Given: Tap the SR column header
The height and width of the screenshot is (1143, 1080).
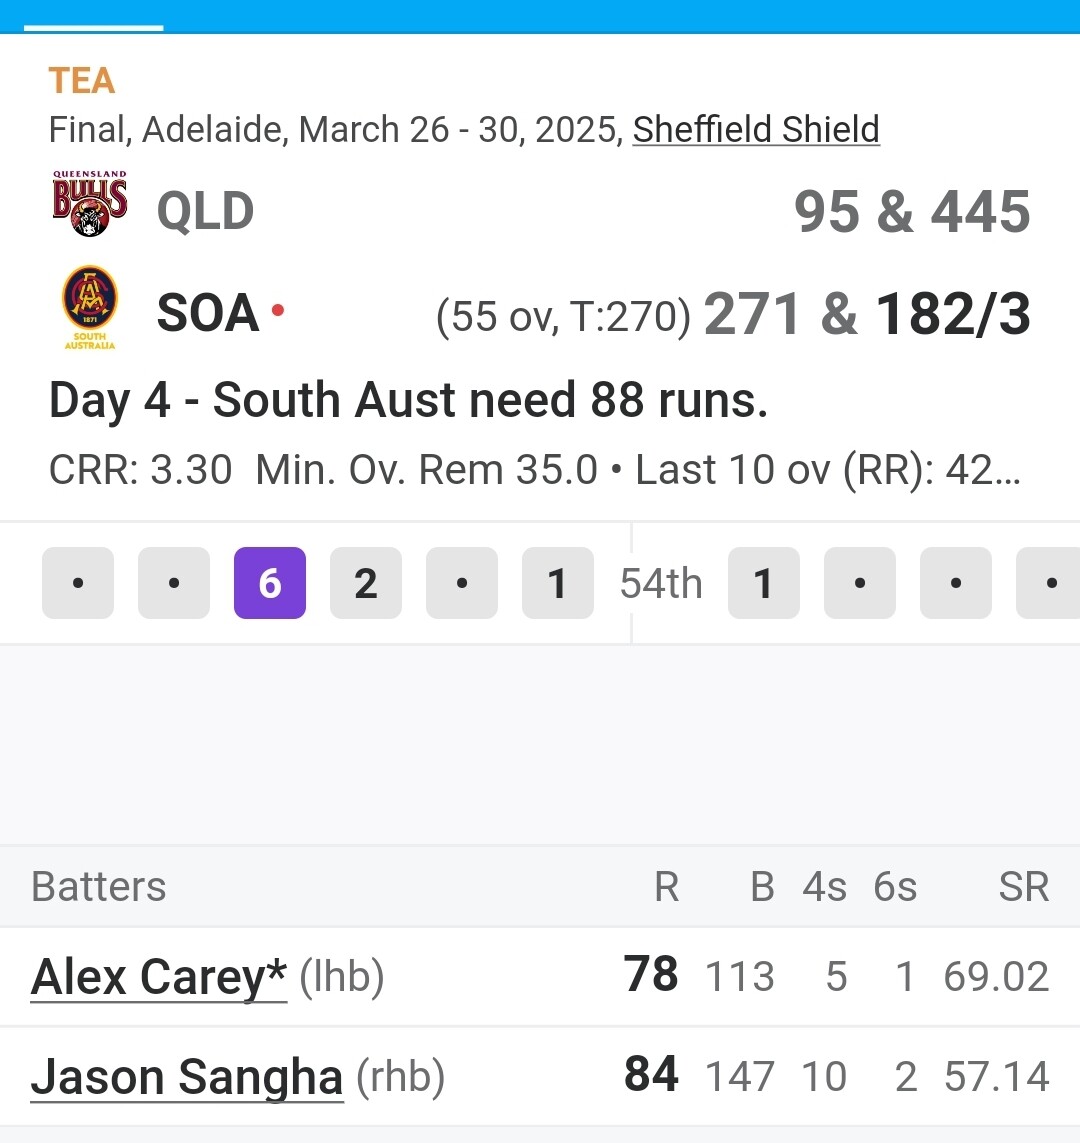Looking at the screenshot, I should (x=1023, y=887).
